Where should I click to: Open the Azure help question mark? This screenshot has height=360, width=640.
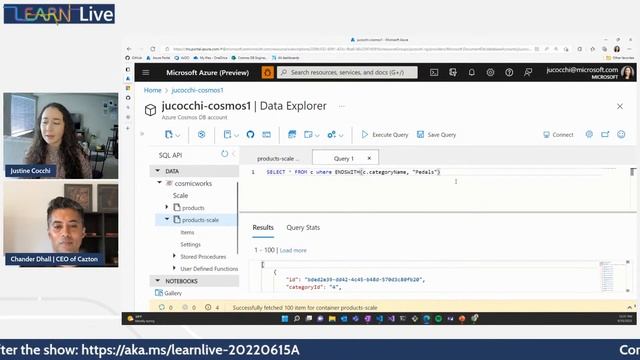click(509, 73)
